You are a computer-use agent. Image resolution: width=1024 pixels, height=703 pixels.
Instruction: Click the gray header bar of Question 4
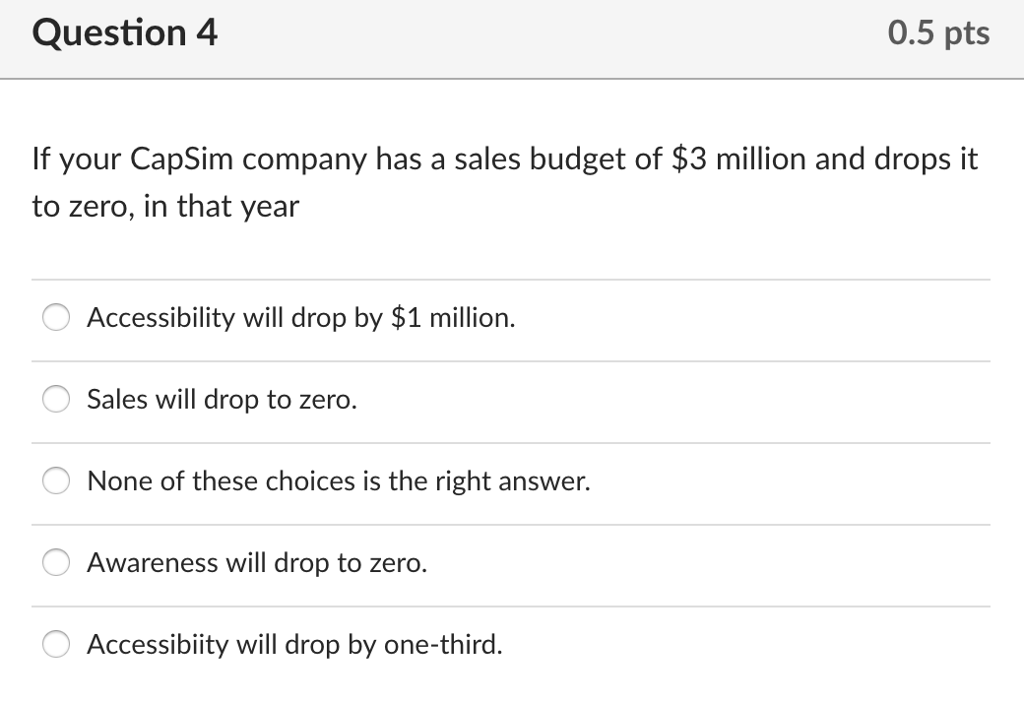(x=512, y=40)
